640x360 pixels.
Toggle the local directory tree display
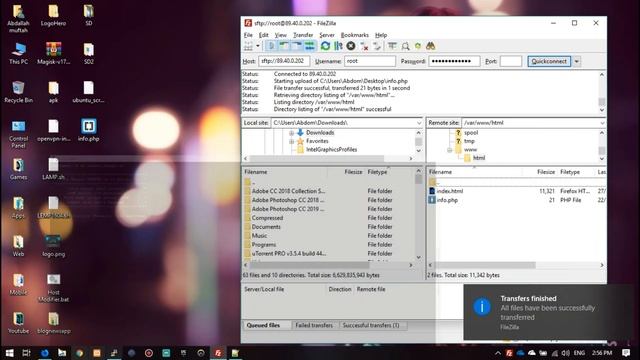[284, 46]
